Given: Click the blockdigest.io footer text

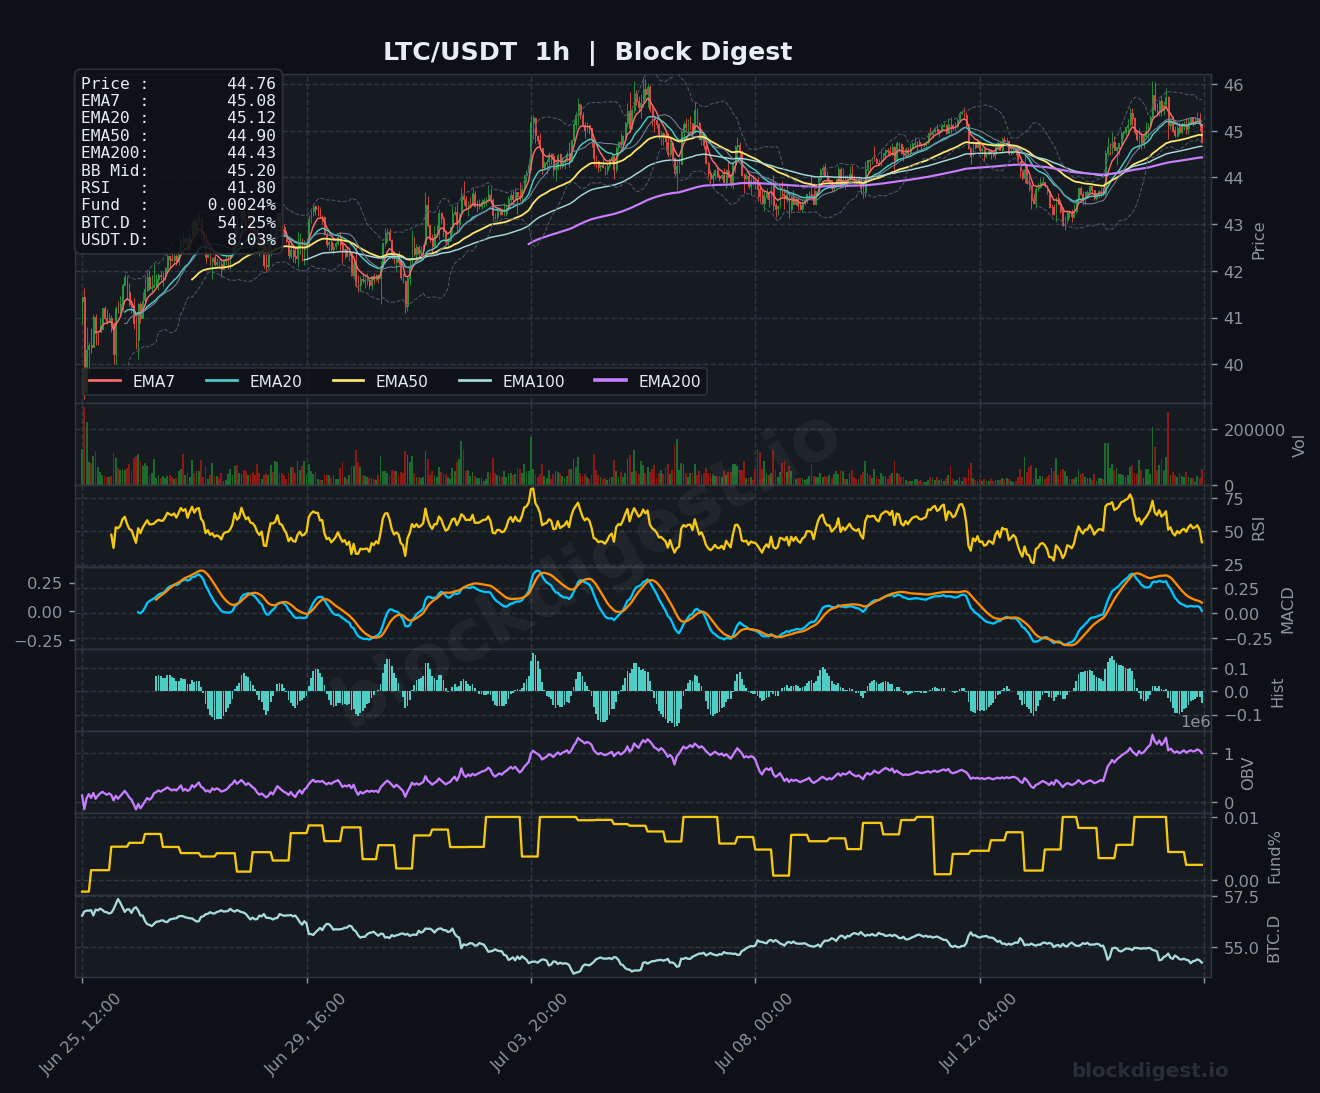Looking at the screenshot, I should tap(1150, 1071).
